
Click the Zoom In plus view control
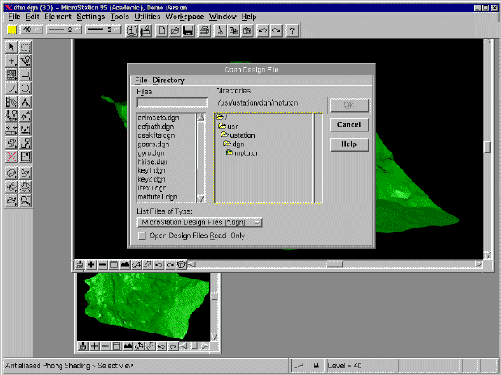point(91,265)
